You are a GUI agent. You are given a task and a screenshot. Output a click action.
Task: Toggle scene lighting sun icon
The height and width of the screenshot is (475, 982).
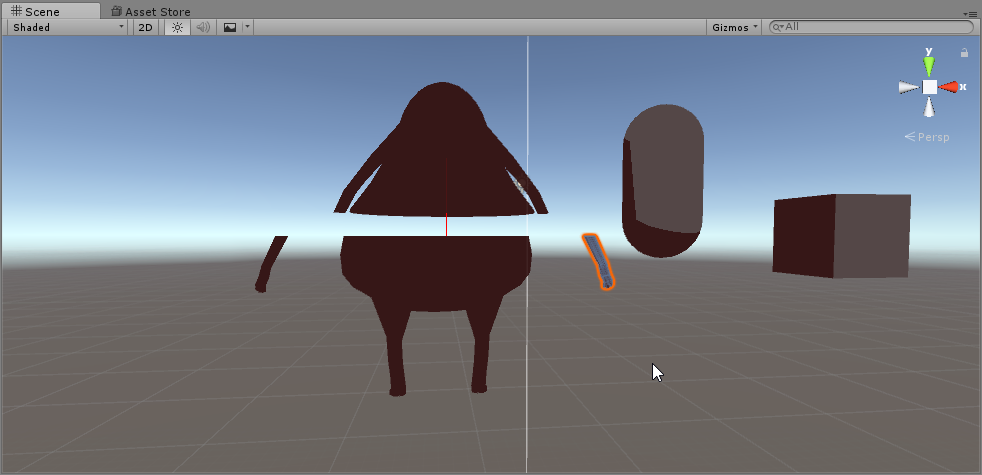[177, 27]
